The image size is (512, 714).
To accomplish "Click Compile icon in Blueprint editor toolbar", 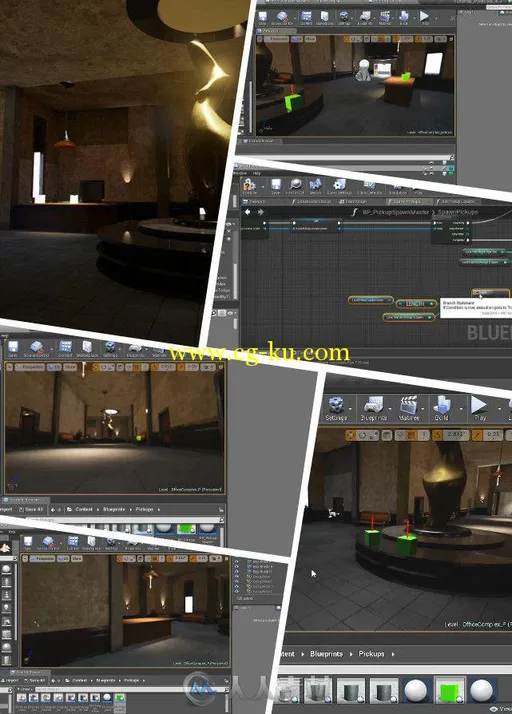I will click(249, 186).
